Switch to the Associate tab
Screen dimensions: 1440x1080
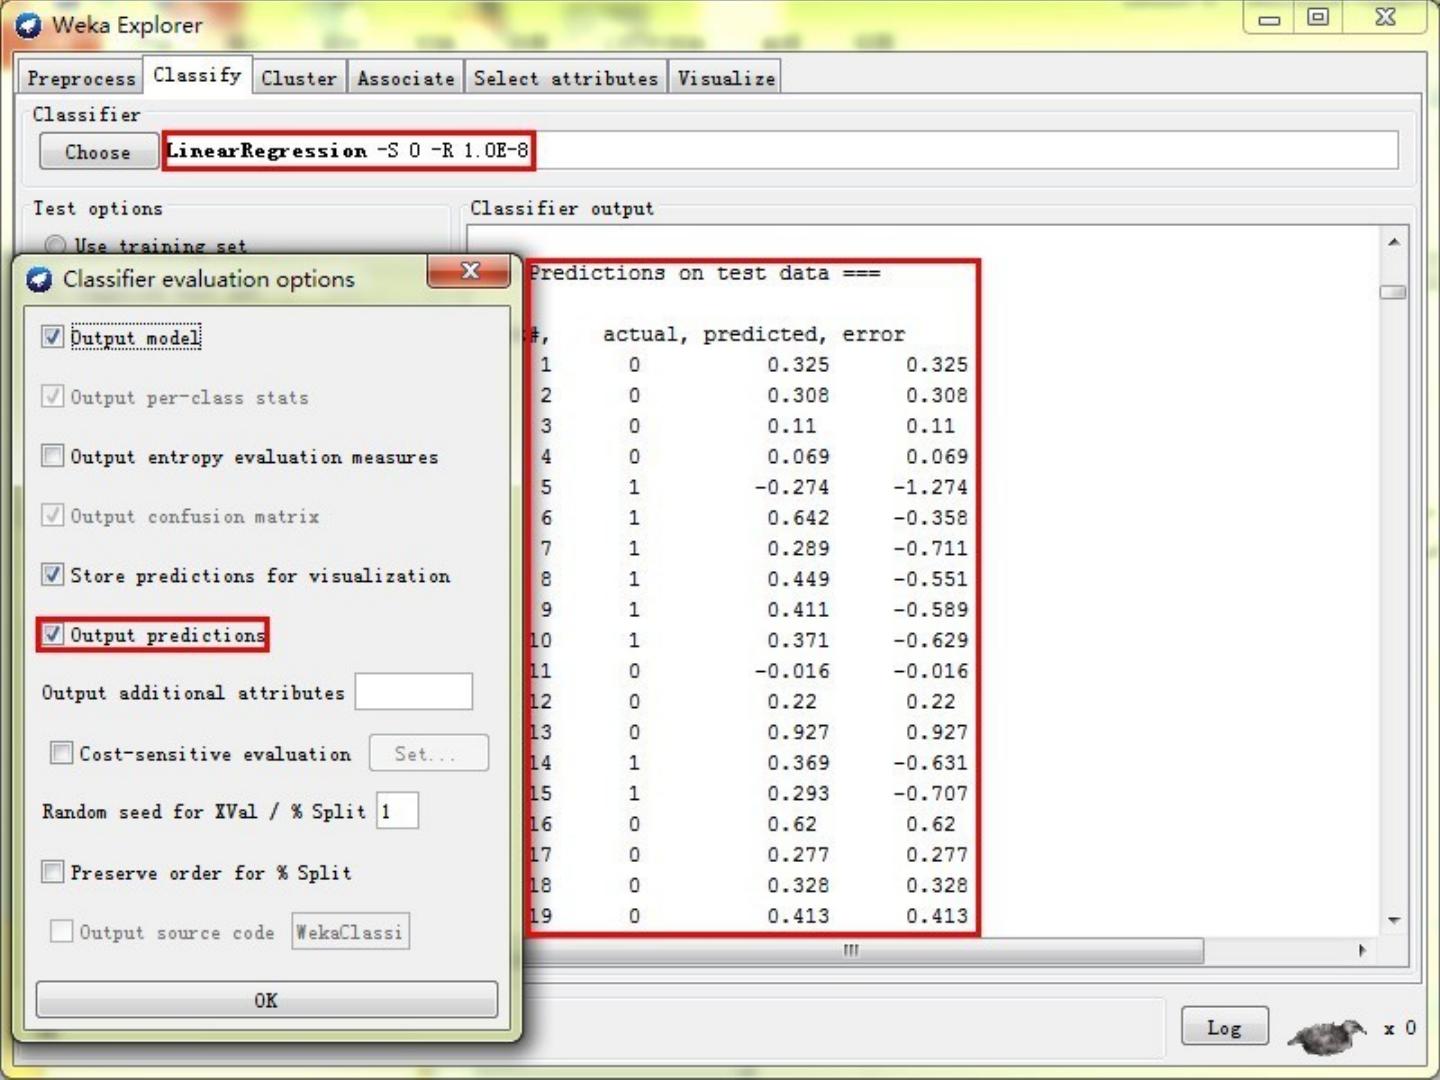(406, 78)
